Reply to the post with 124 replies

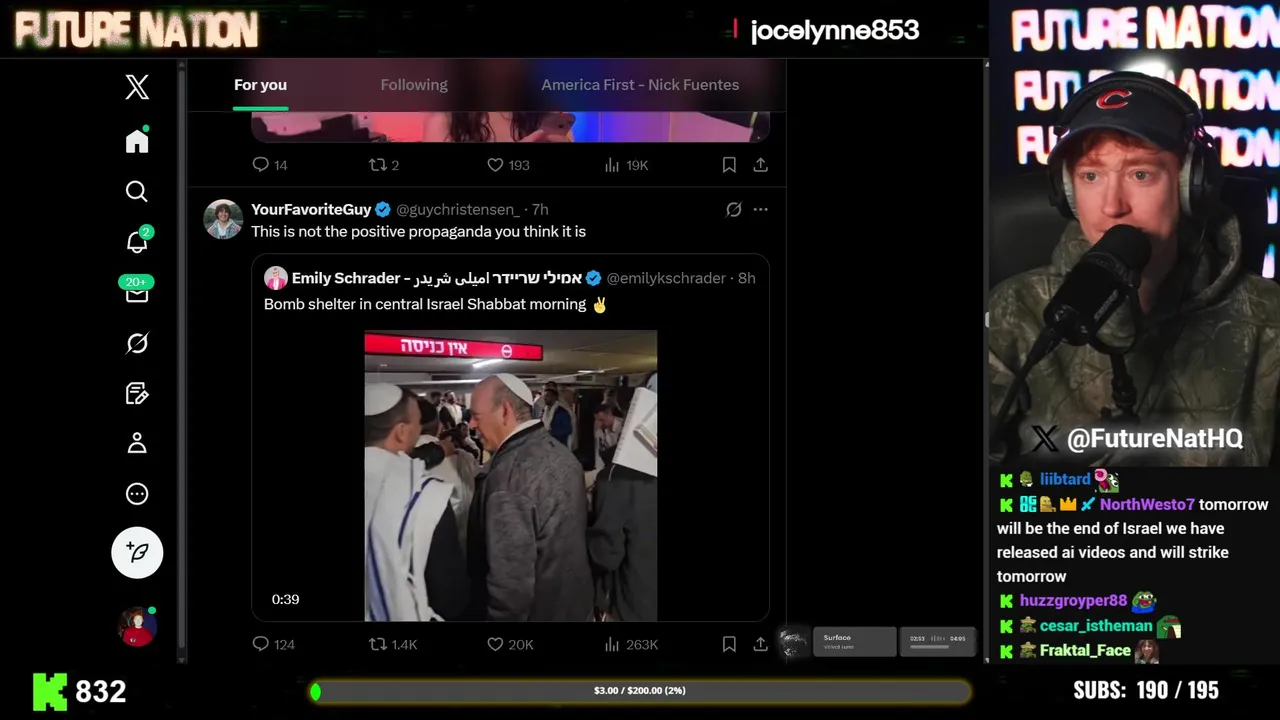[273, 645]
